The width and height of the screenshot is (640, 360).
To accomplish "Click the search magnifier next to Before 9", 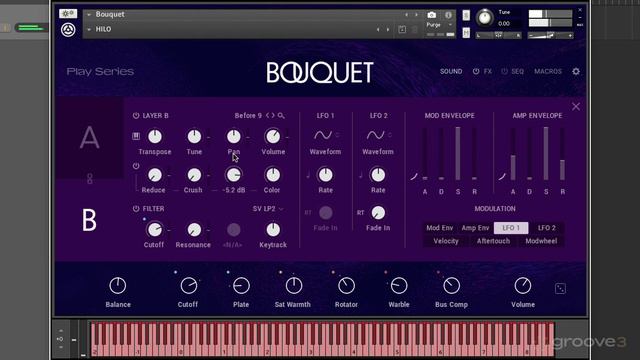I will (x=281, y=116).
